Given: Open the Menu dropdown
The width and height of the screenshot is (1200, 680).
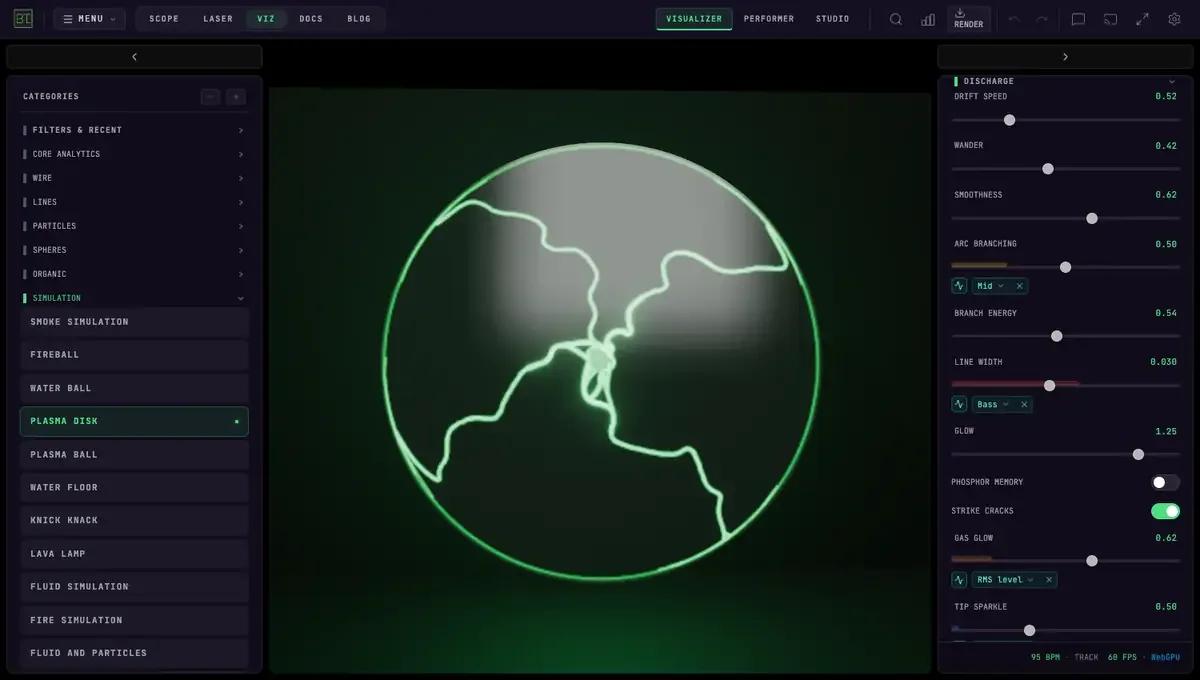Looking at the screenshot, I should pos(89,19).
